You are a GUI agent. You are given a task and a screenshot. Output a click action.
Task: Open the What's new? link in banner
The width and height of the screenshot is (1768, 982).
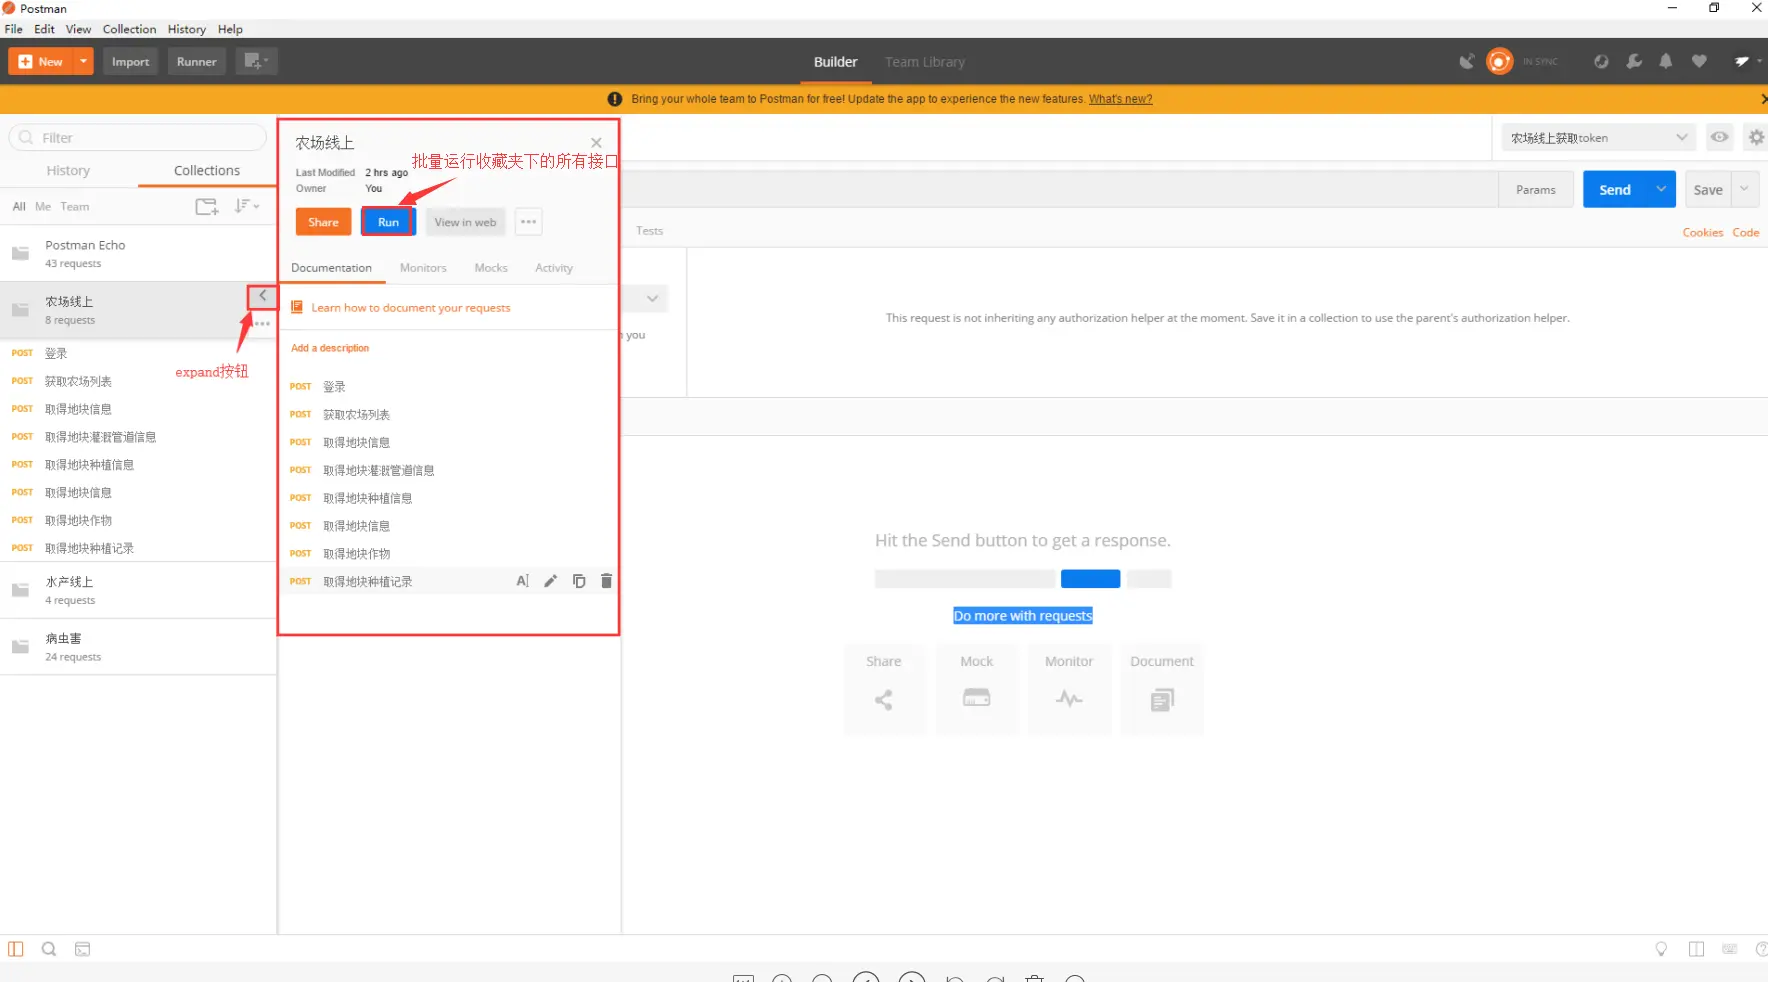click(1121, 99)
